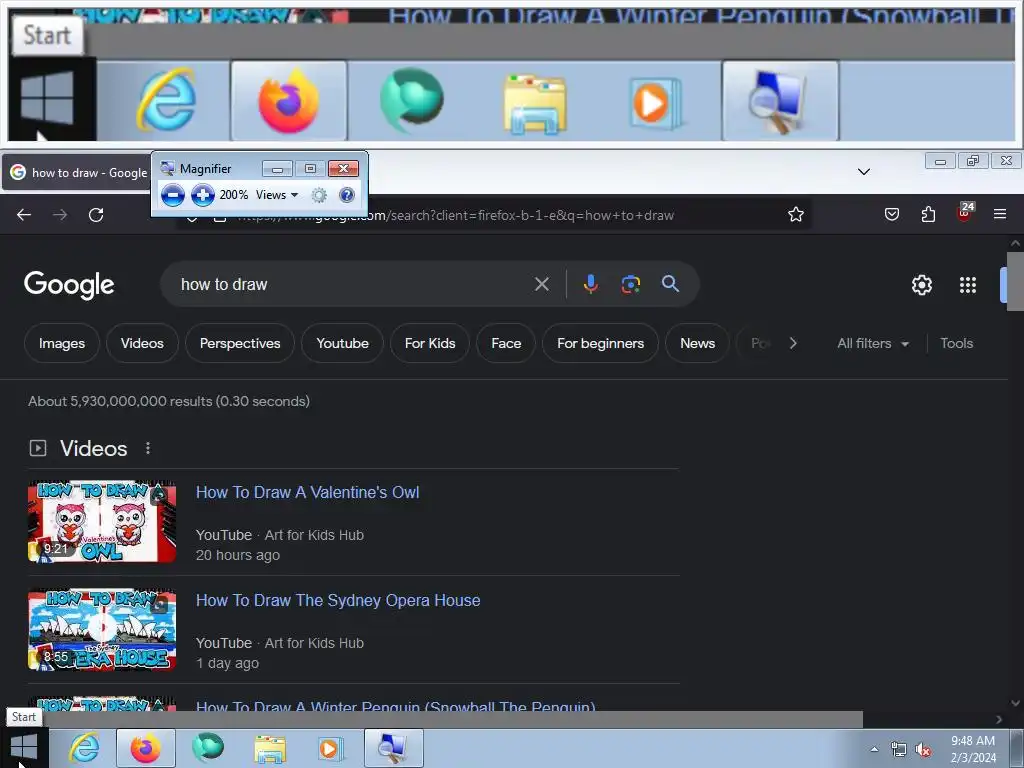Image resolution: width=1024 pixels, height=768 pixels.
Task: Show more filter chips with right arrow
Action: [793, 343]
